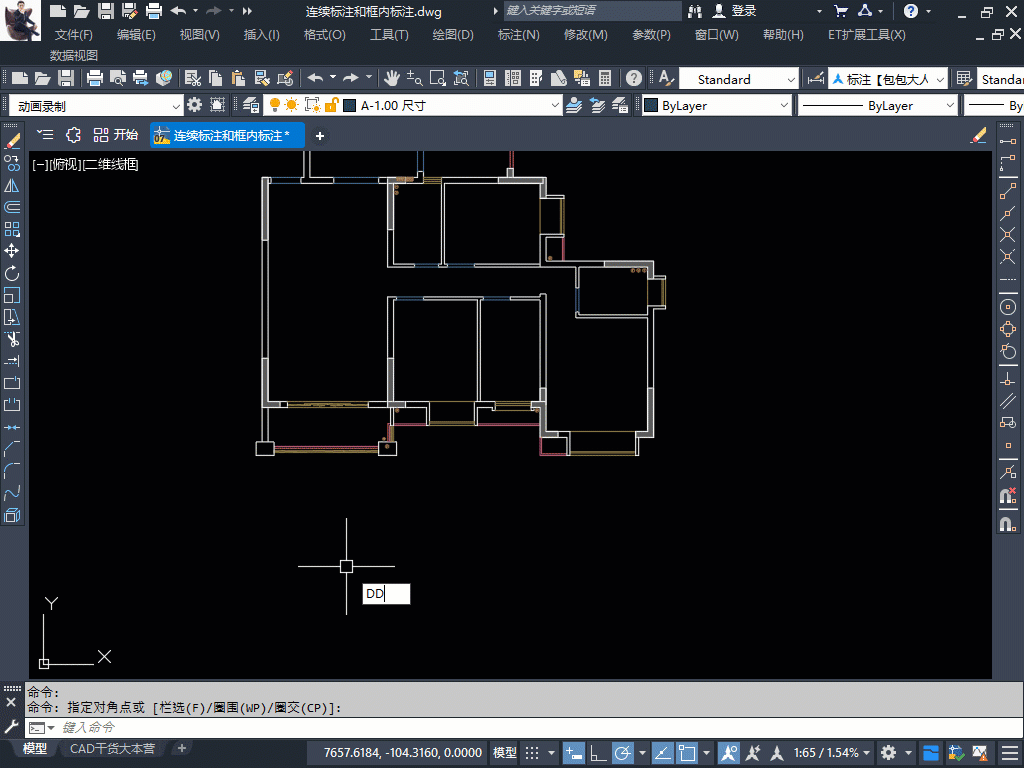
Task: Click the layer color swatch beside A-1.00 尺寸
Action: (x=349, y=105)
